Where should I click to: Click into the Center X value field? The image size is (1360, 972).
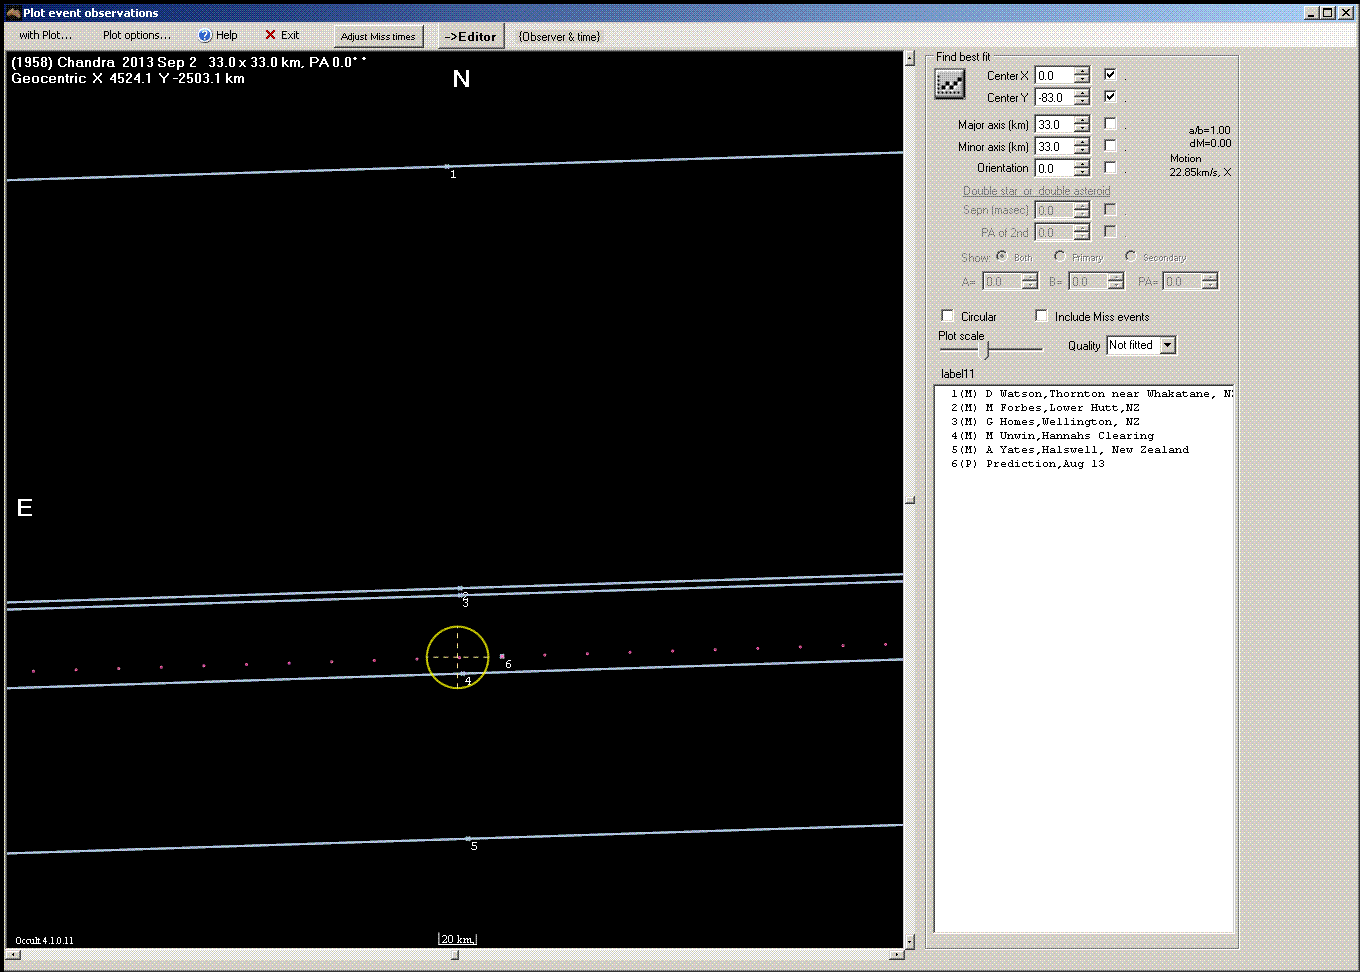click(x=1054, y=76)
